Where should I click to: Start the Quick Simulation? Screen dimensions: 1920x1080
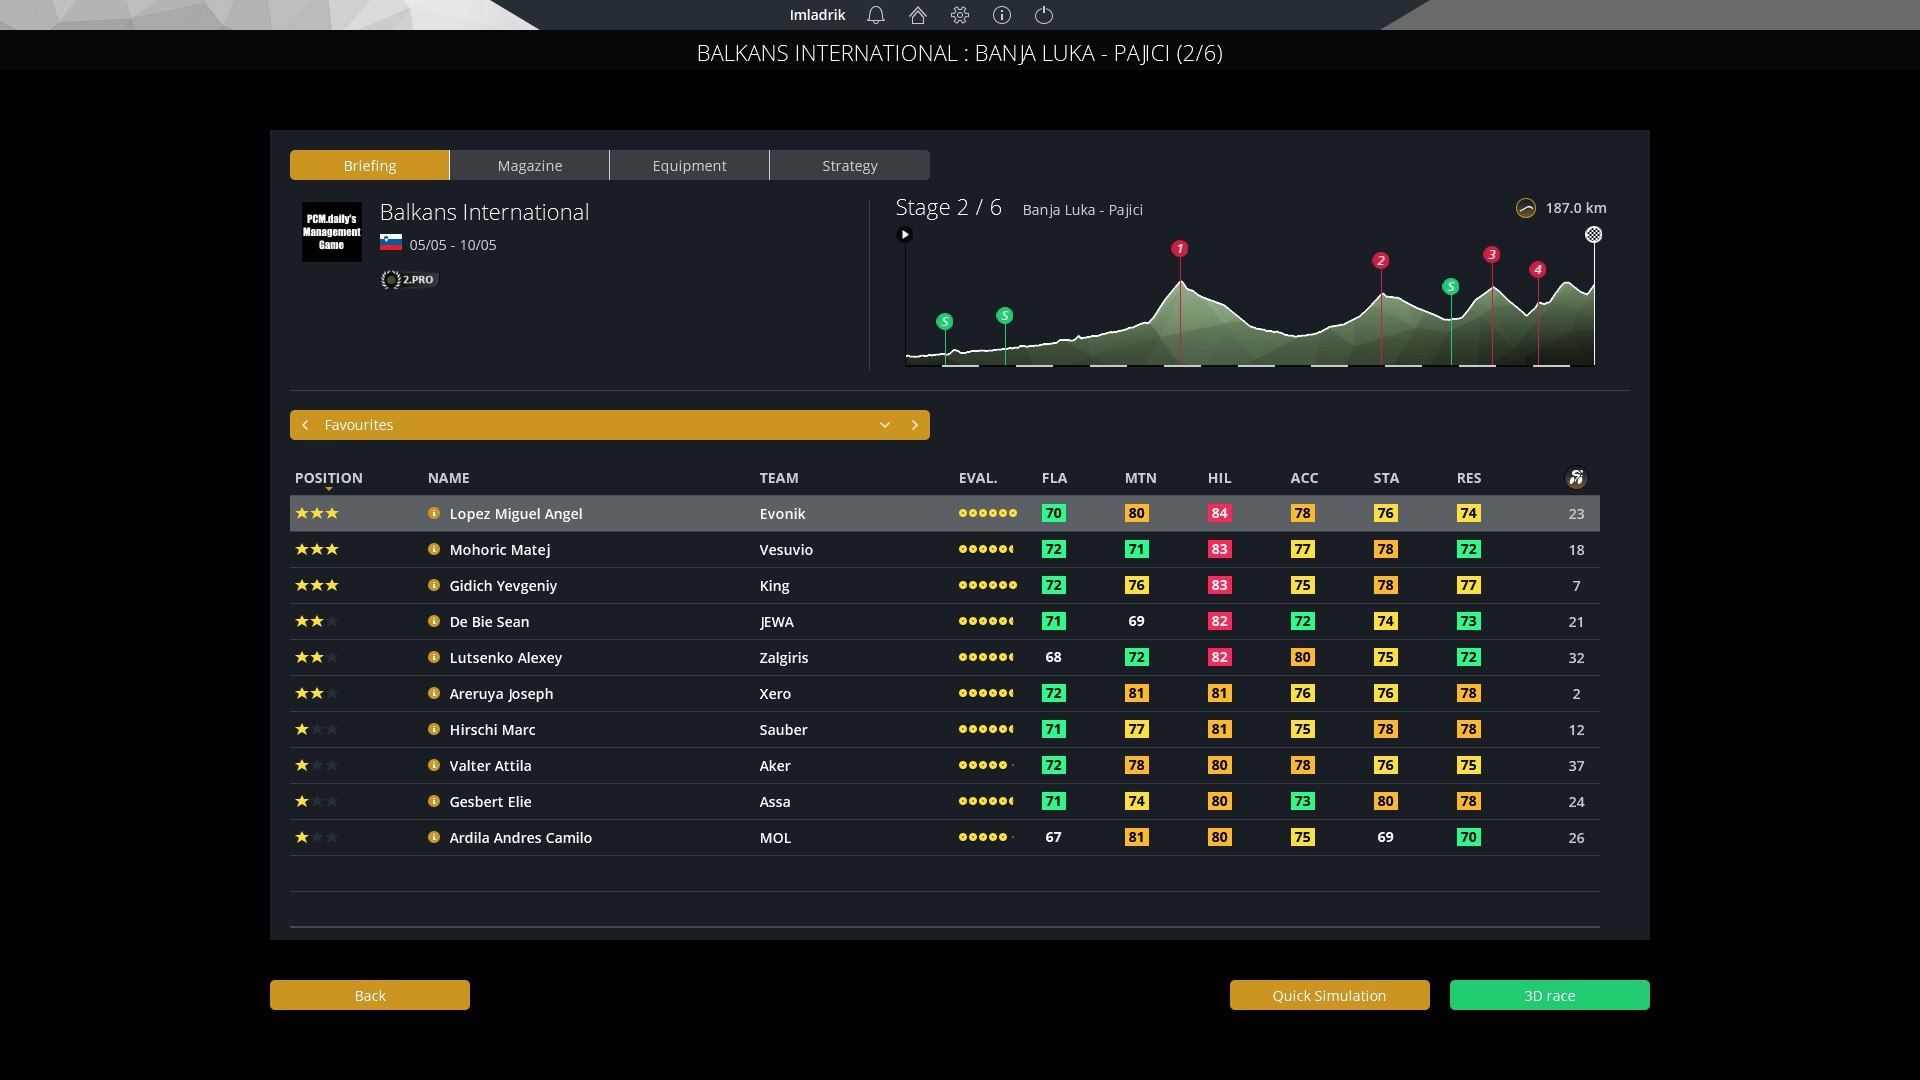tap(1329, 995)
